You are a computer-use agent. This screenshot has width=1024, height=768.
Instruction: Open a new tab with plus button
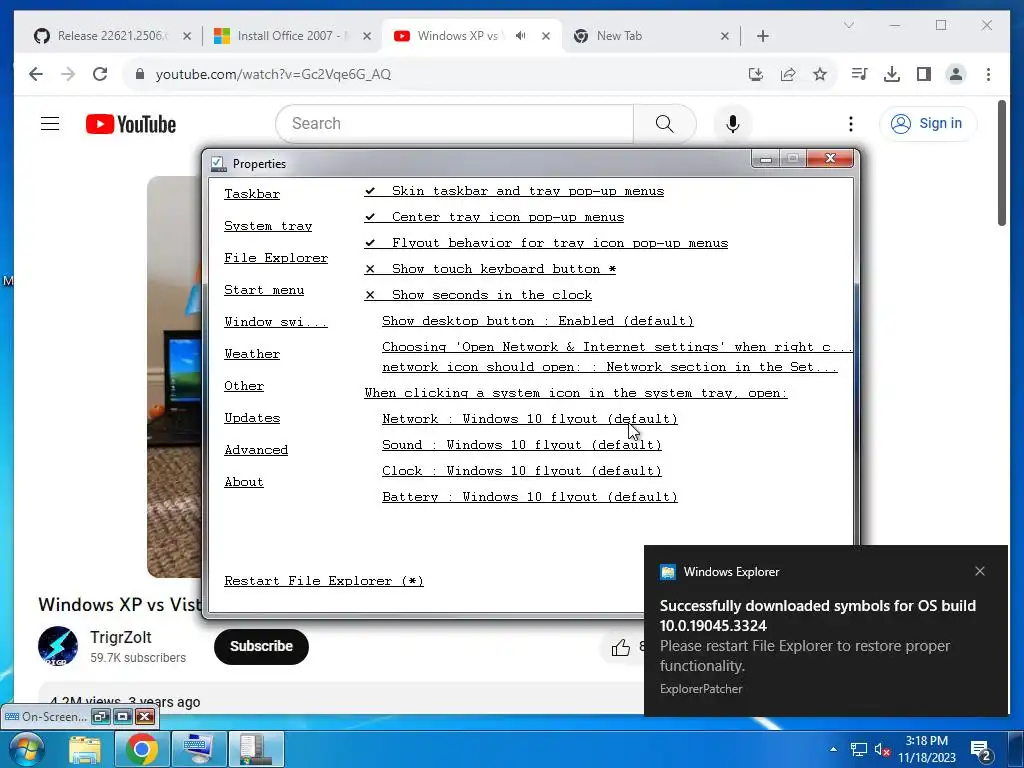(x=763, y=36)
